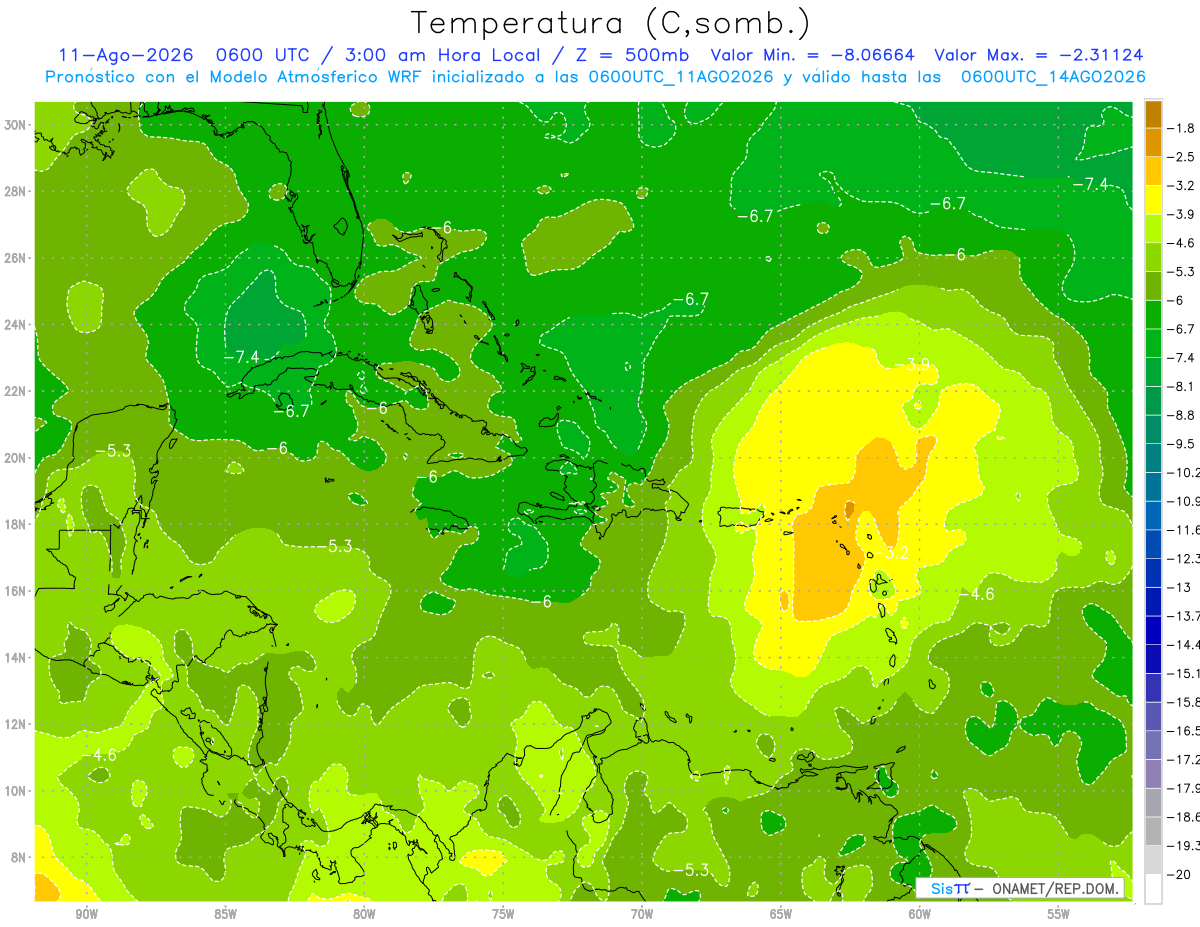Image resolution: width=1200 pixels, height=927 pixels.
Task: Click the '80W' longitude axis label
Action: click(x=364, y=914)
